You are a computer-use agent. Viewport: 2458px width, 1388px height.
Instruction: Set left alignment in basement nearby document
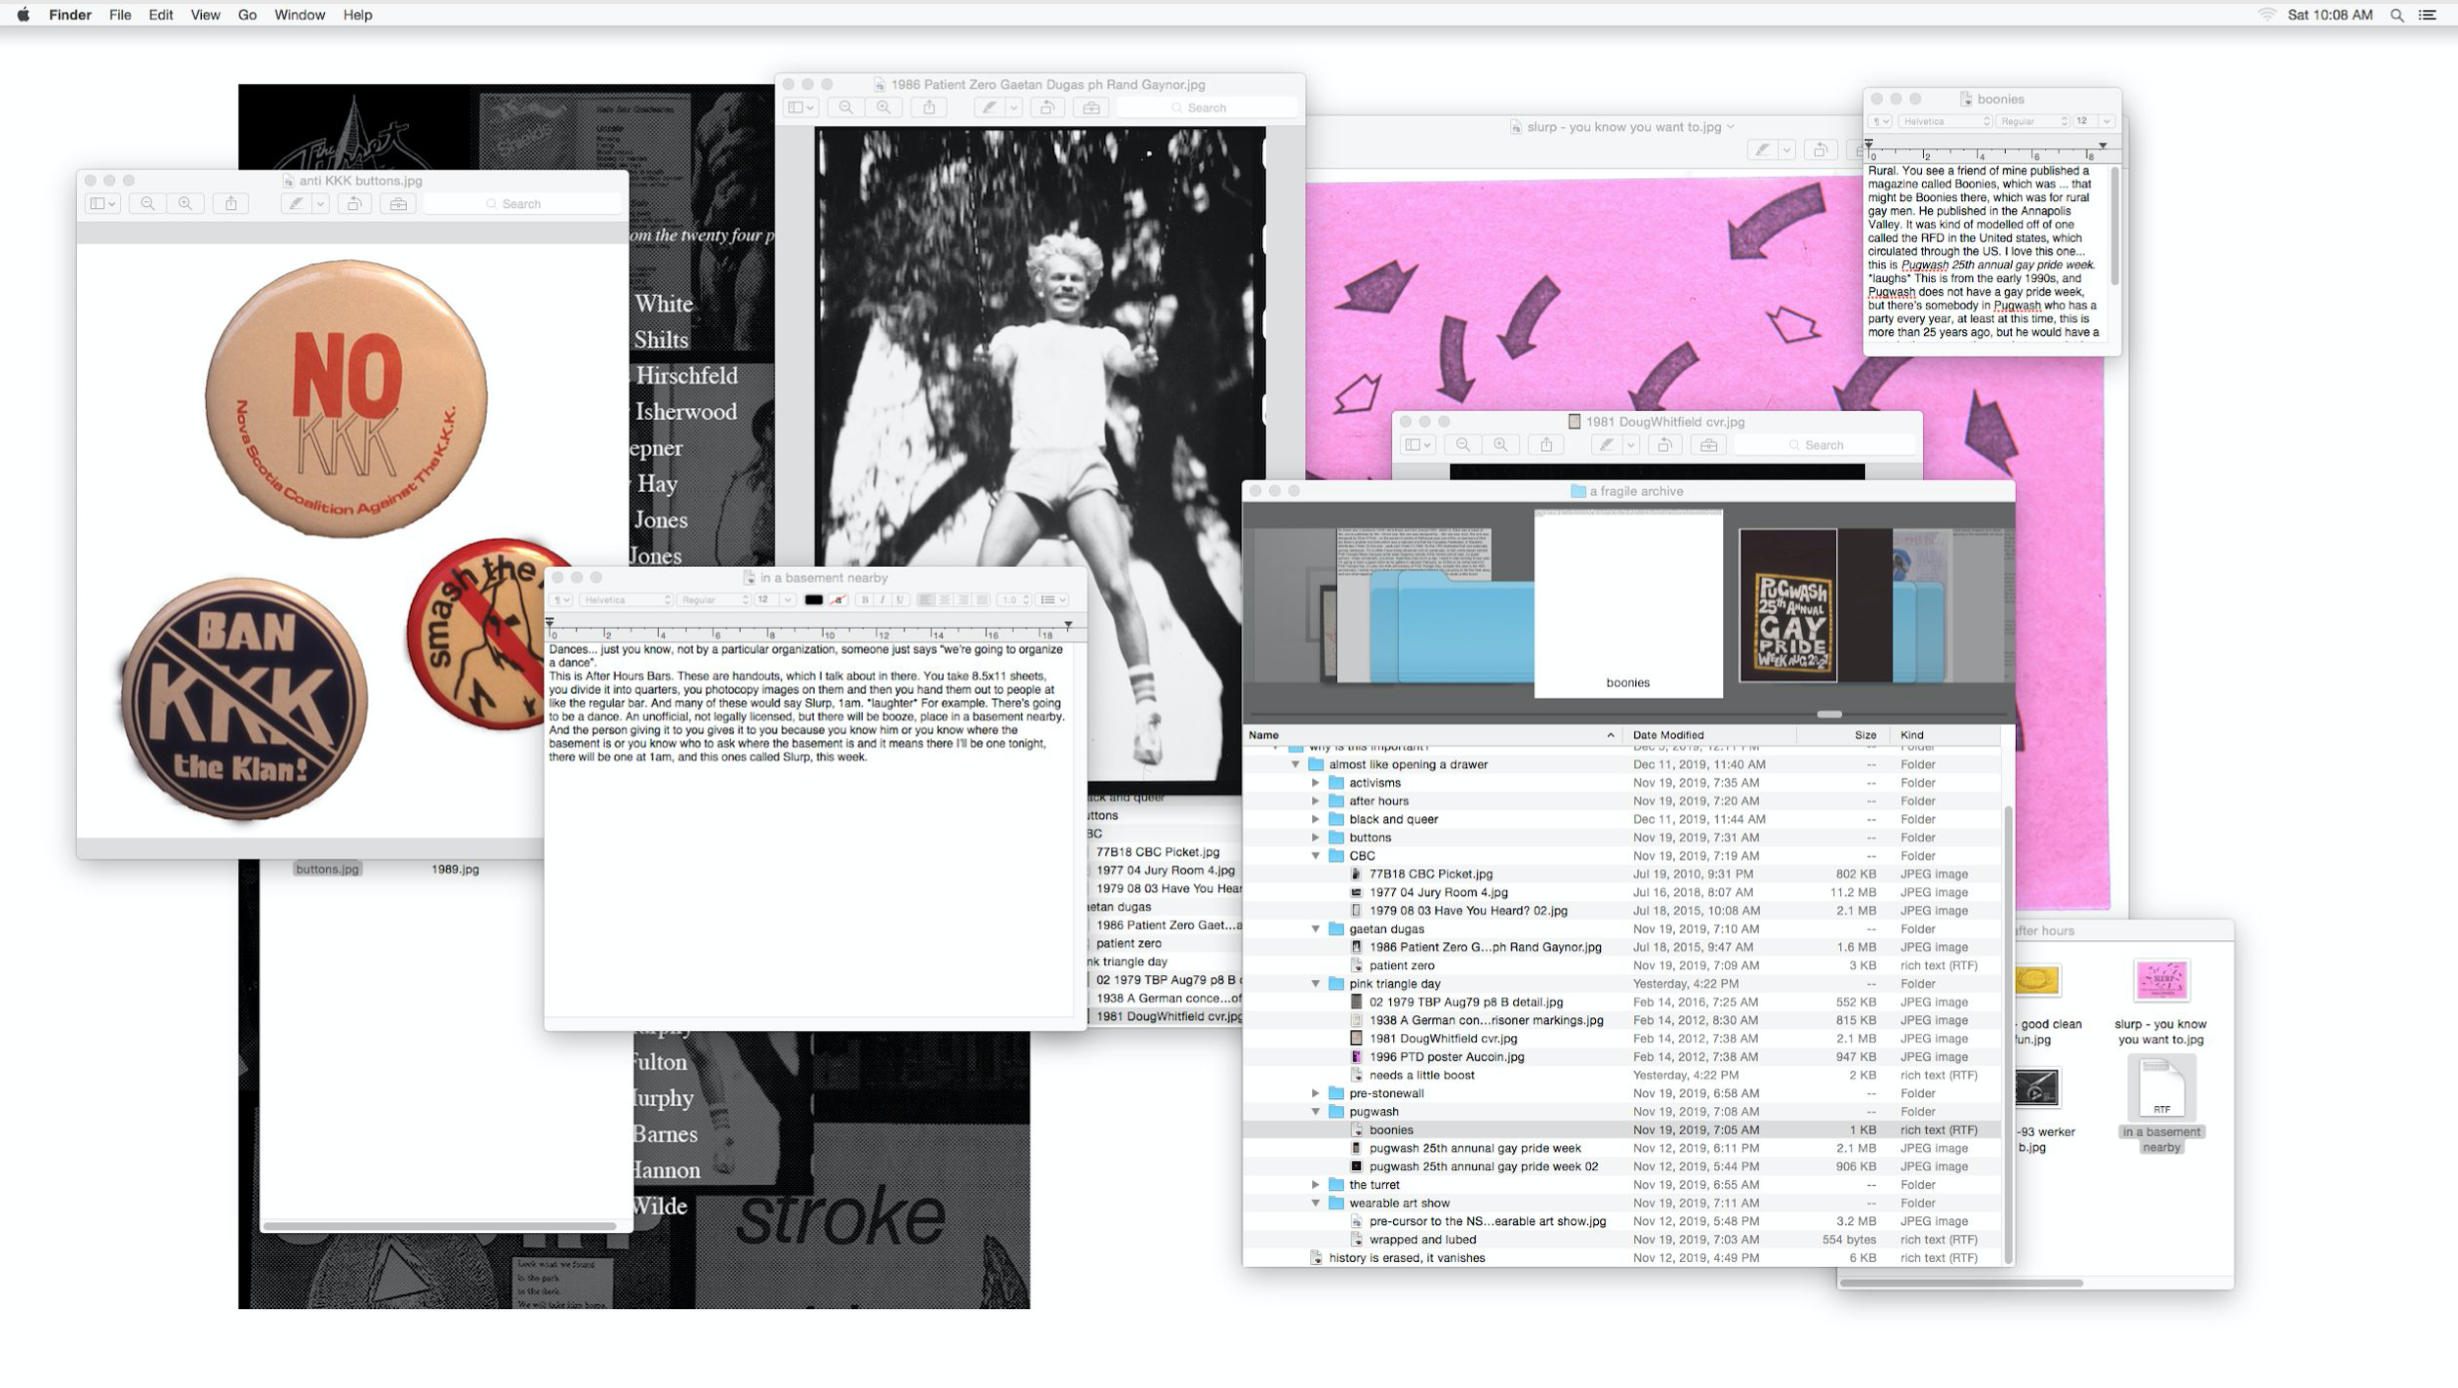tap(926, 600)
